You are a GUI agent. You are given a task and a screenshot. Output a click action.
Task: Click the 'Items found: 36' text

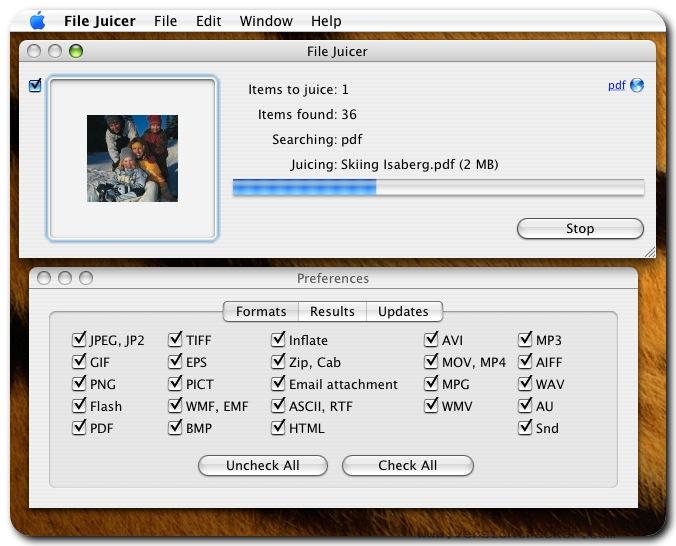(x=307, y=114)
